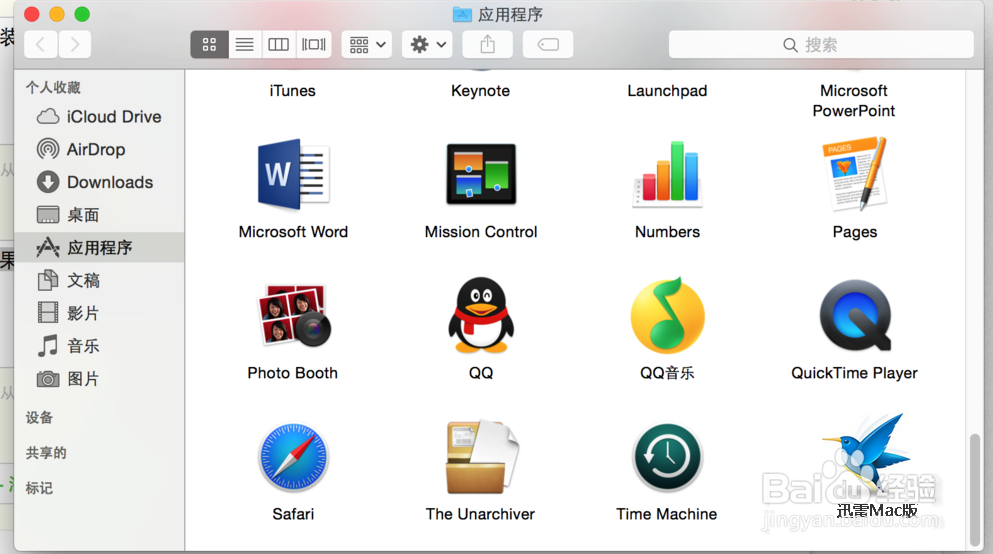Screen dimensions: 993x554
Task: Launch QuickTime Player icon
Action: 856,315
